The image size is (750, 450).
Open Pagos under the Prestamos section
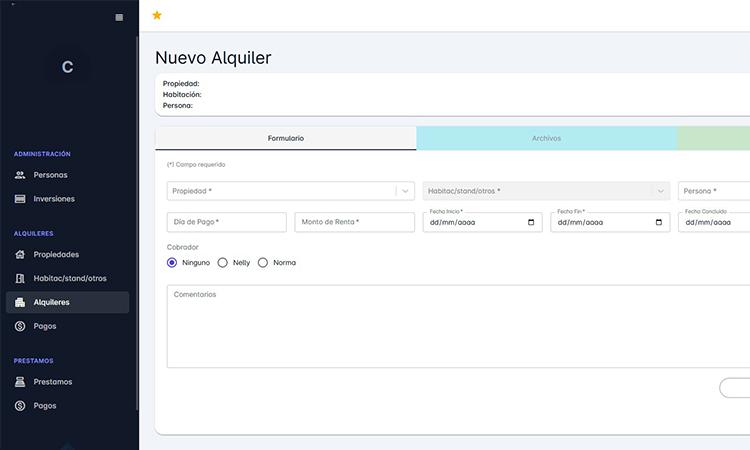[x=45, y=406]
